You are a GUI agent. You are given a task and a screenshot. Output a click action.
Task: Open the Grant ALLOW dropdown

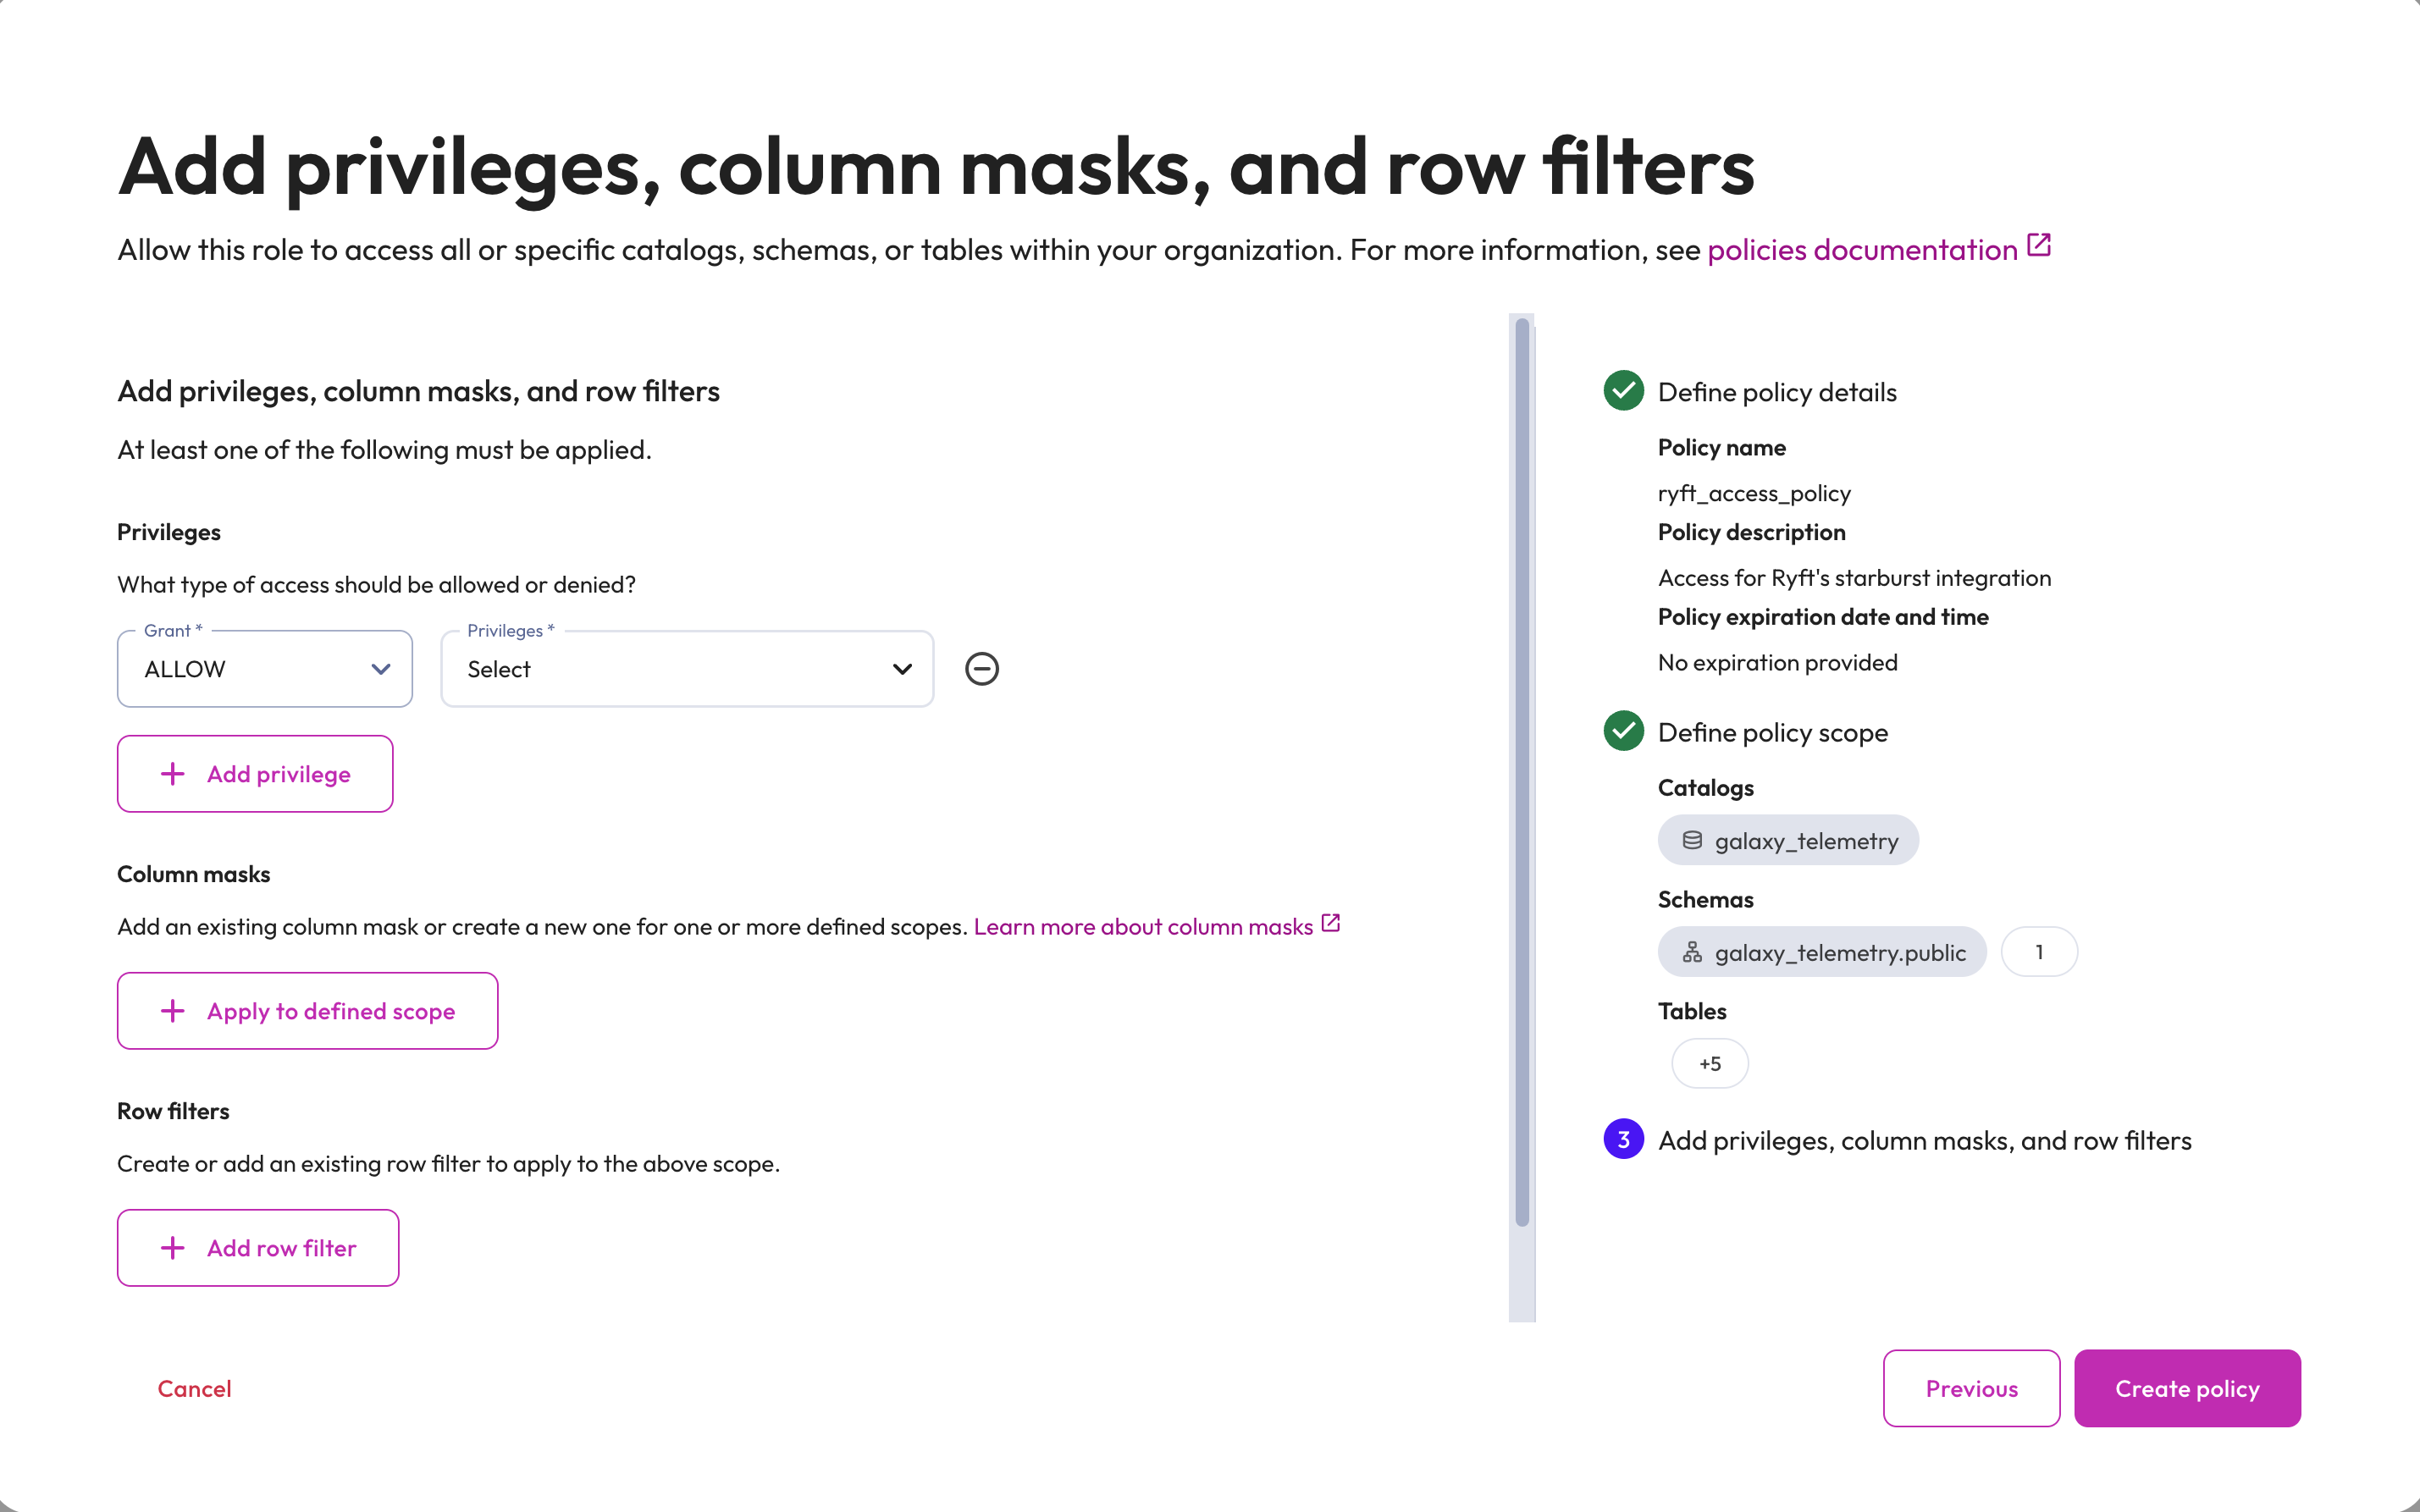click(x=265, y=669)
